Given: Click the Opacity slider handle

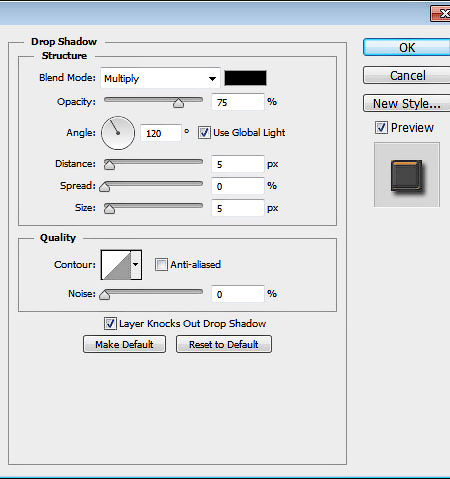Looking at the screenshot, I should click(x=178, y=103).
